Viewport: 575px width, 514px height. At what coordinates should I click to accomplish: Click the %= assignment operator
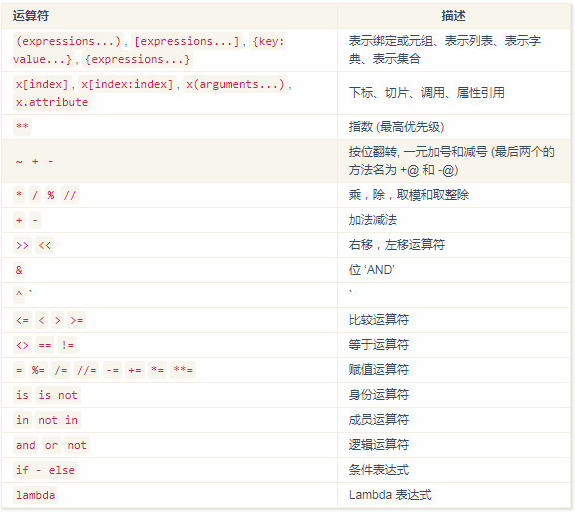click(x=38, y=370)
